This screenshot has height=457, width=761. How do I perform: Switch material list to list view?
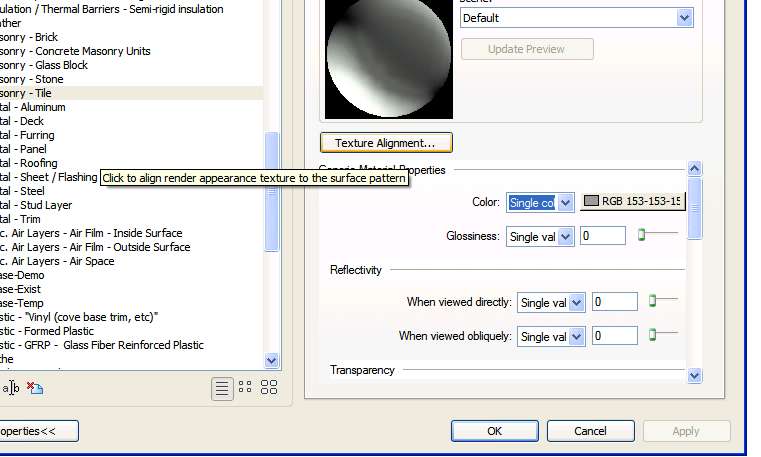click(x=222, y=389)
